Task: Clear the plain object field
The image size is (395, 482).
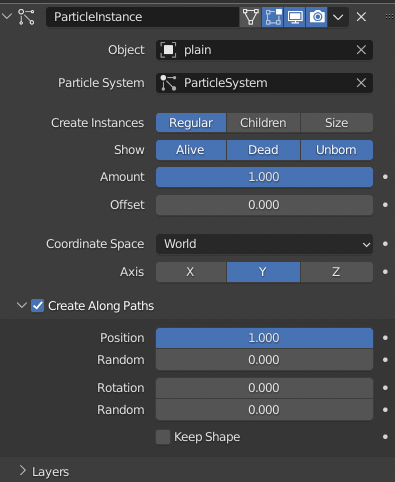Action: (x=361, y=50)
